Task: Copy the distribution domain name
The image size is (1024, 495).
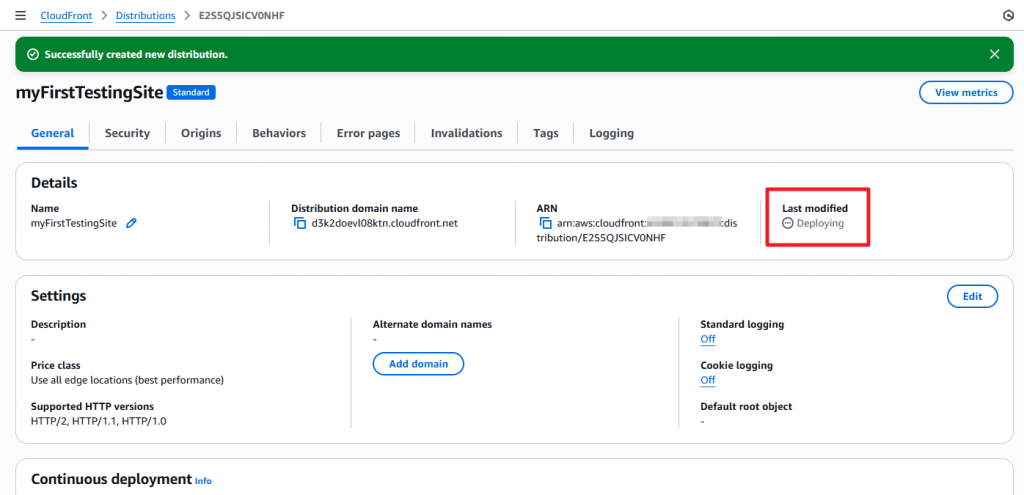Action: coord(300,223)
